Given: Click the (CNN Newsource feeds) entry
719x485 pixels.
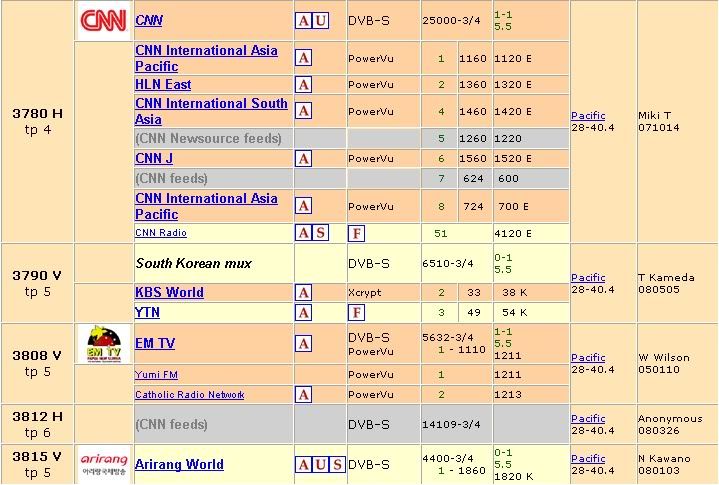Looking at the screenshot, I should point(208,138).
